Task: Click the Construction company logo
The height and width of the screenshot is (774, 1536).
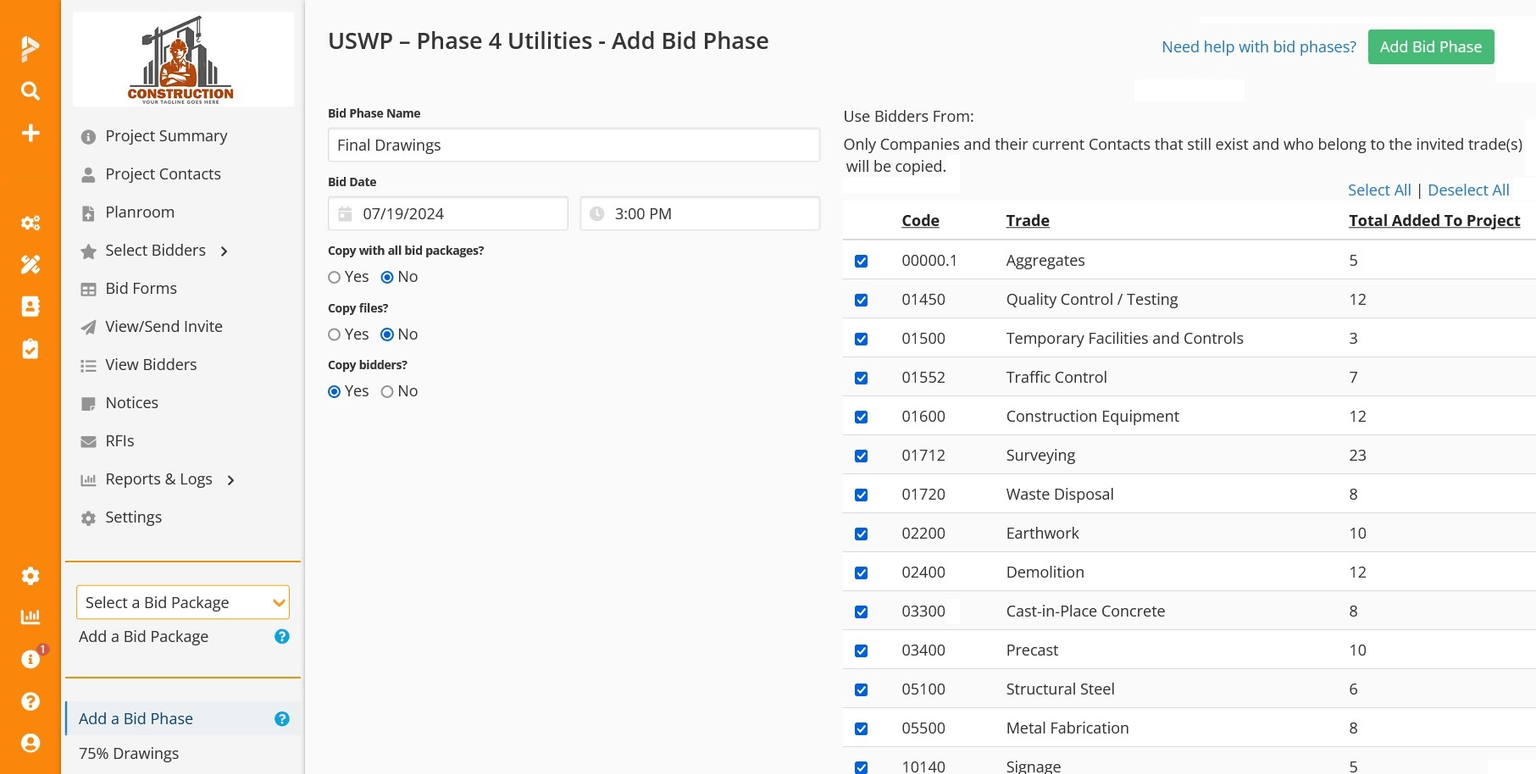Action: tap(183, 59)
